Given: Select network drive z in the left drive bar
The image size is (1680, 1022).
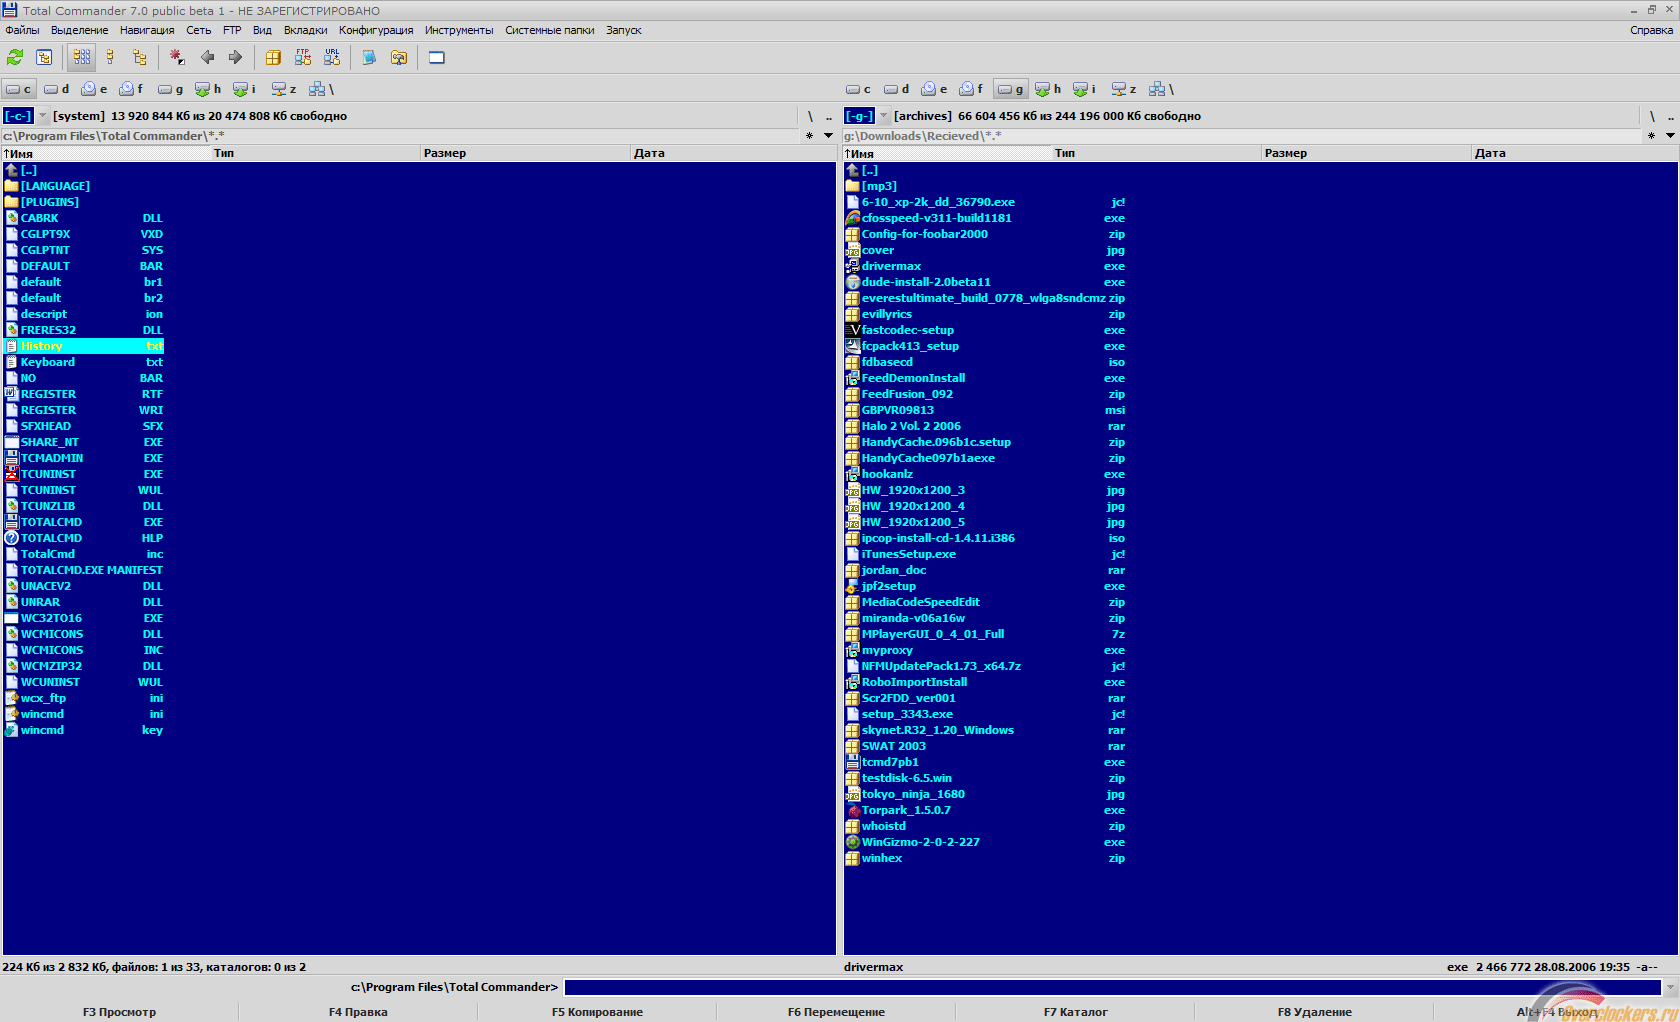Looking at the screenshot, I should click(x=284, y=89).
